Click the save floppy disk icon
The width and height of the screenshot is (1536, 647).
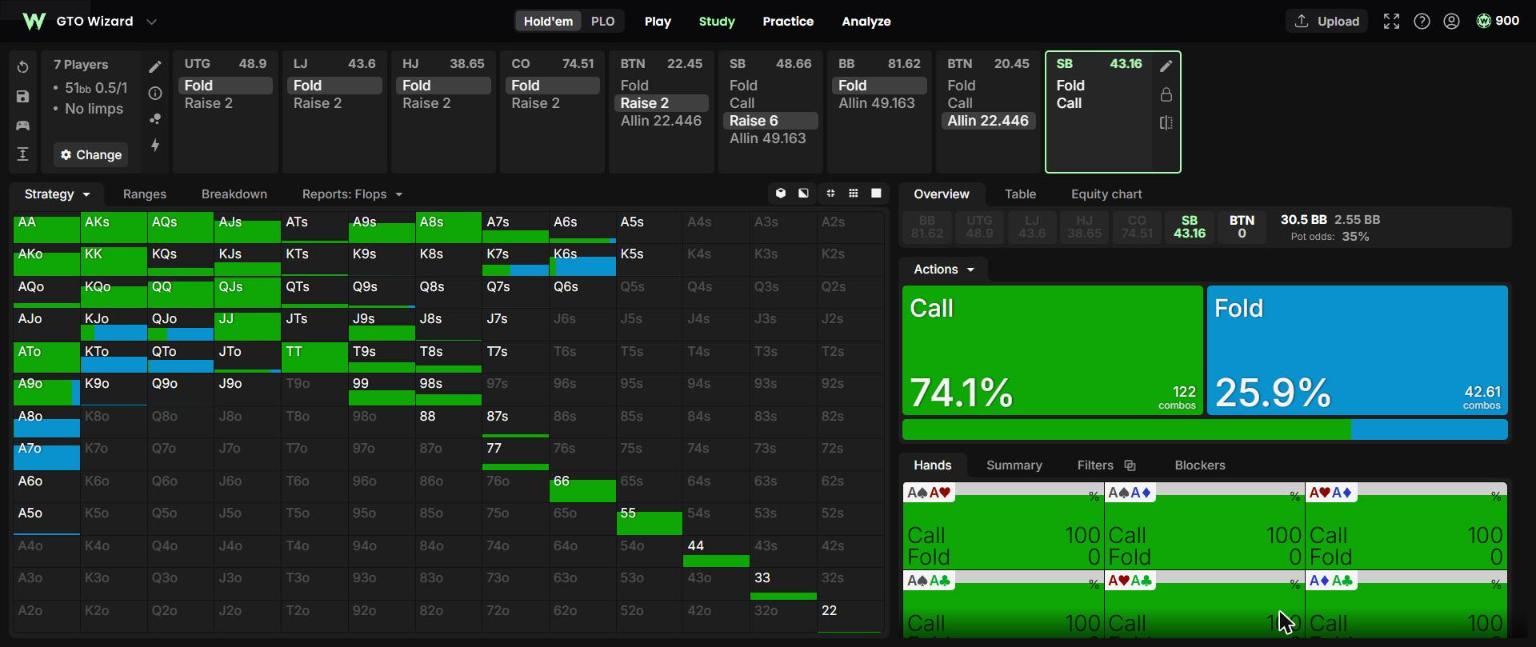click(23, 96)
